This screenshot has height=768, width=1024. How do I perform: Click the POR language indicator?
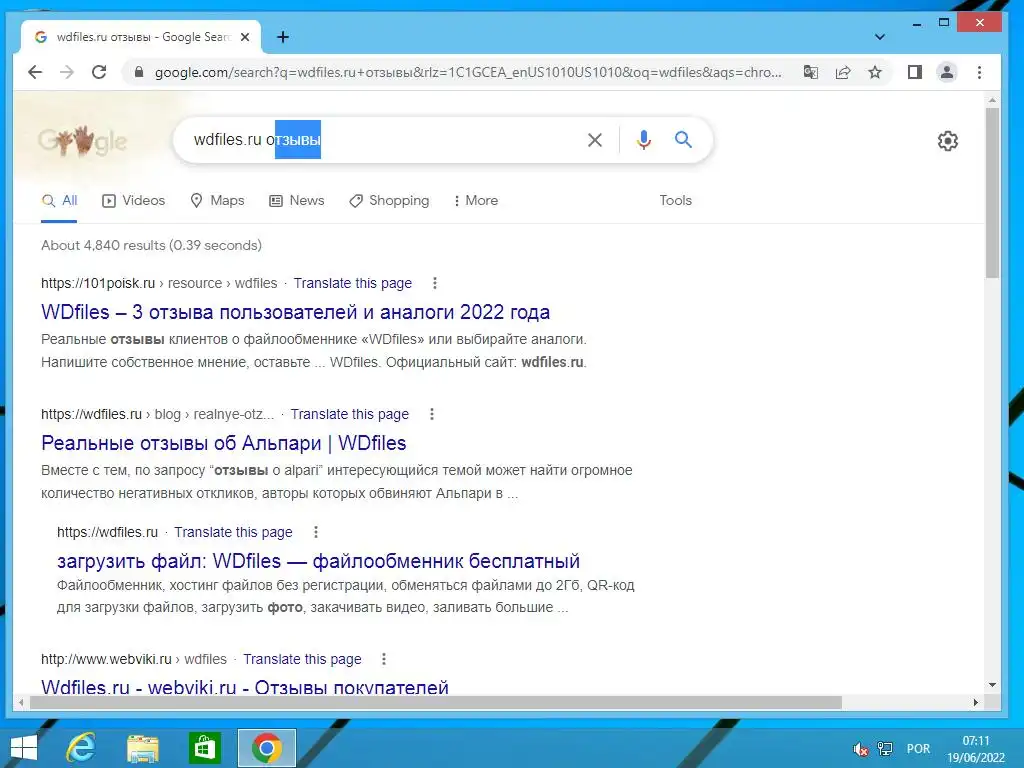pos(918,749)
